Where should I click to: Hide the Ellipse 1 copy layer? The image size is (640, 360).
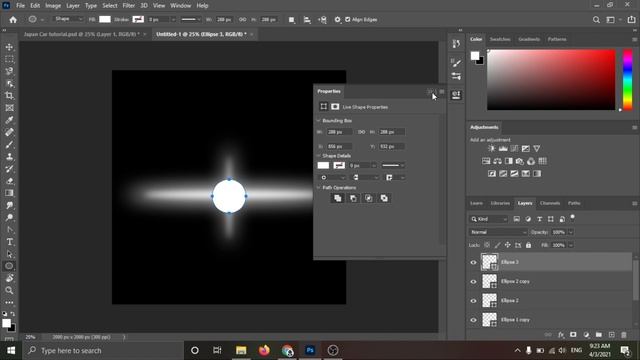[473, 320]
